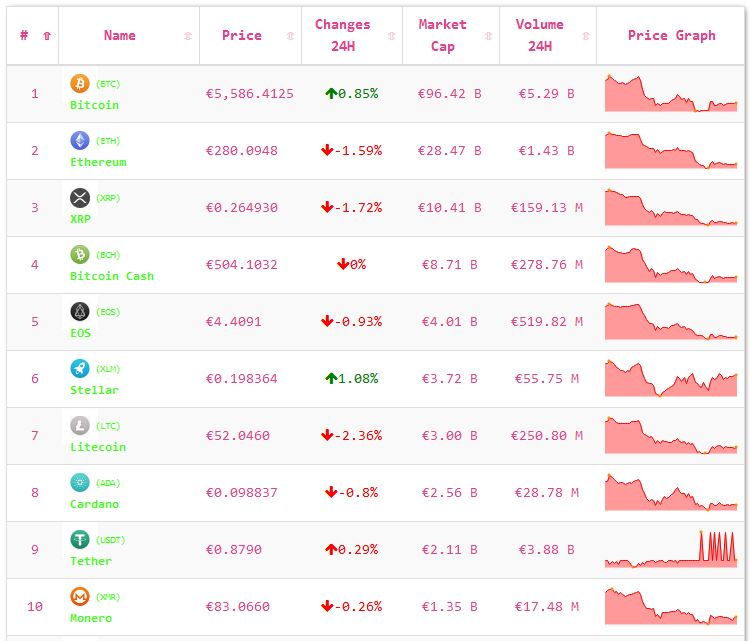The width and height of the screenshot is (750, 641).
Task: Click the Volume 24H column header
Action: [x=539, y=35]
